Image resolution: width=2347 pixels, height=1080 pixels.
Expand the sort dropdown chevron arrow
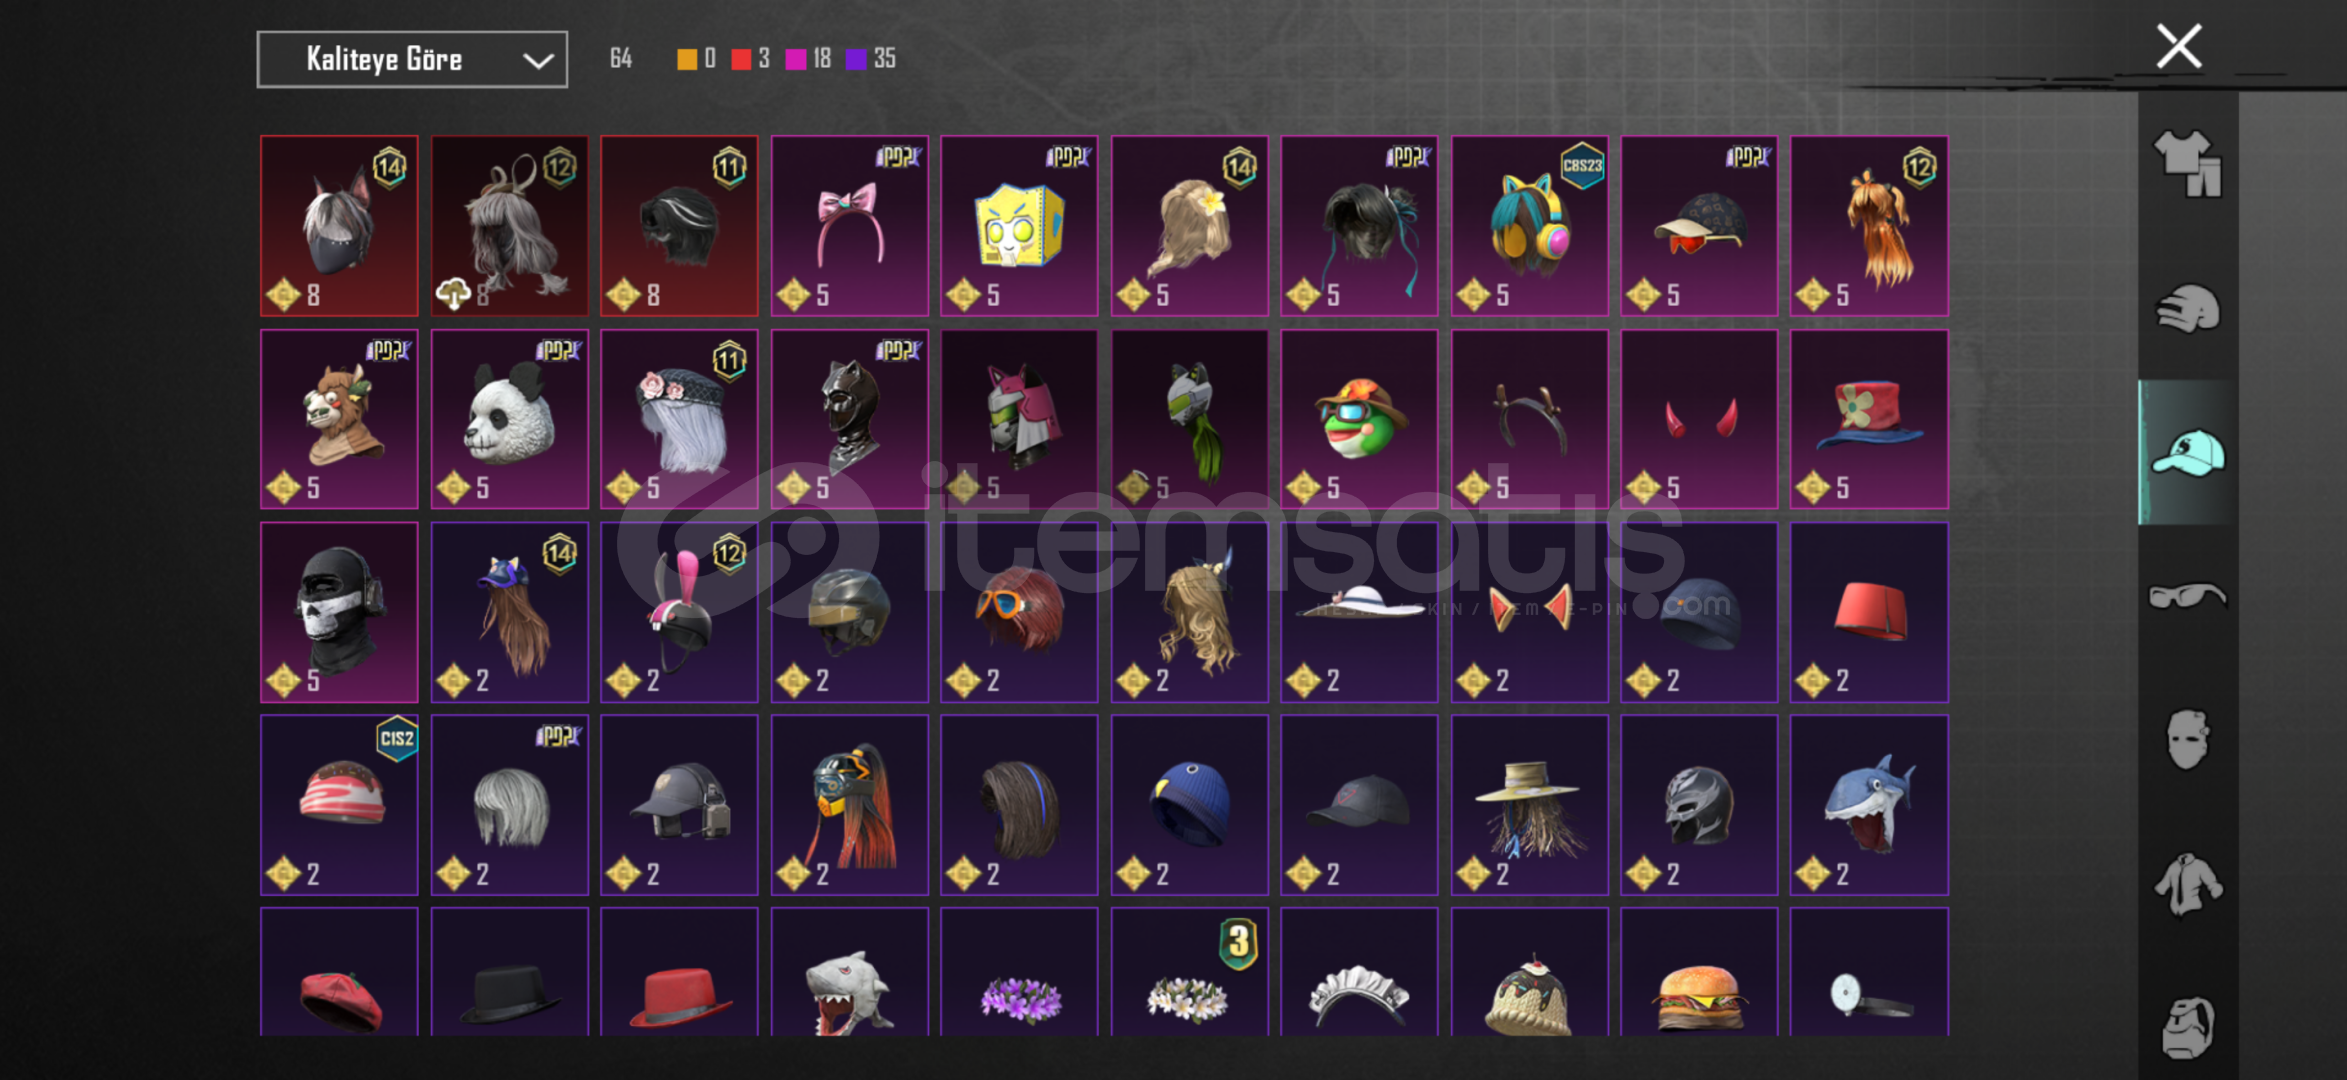point(538,61)
